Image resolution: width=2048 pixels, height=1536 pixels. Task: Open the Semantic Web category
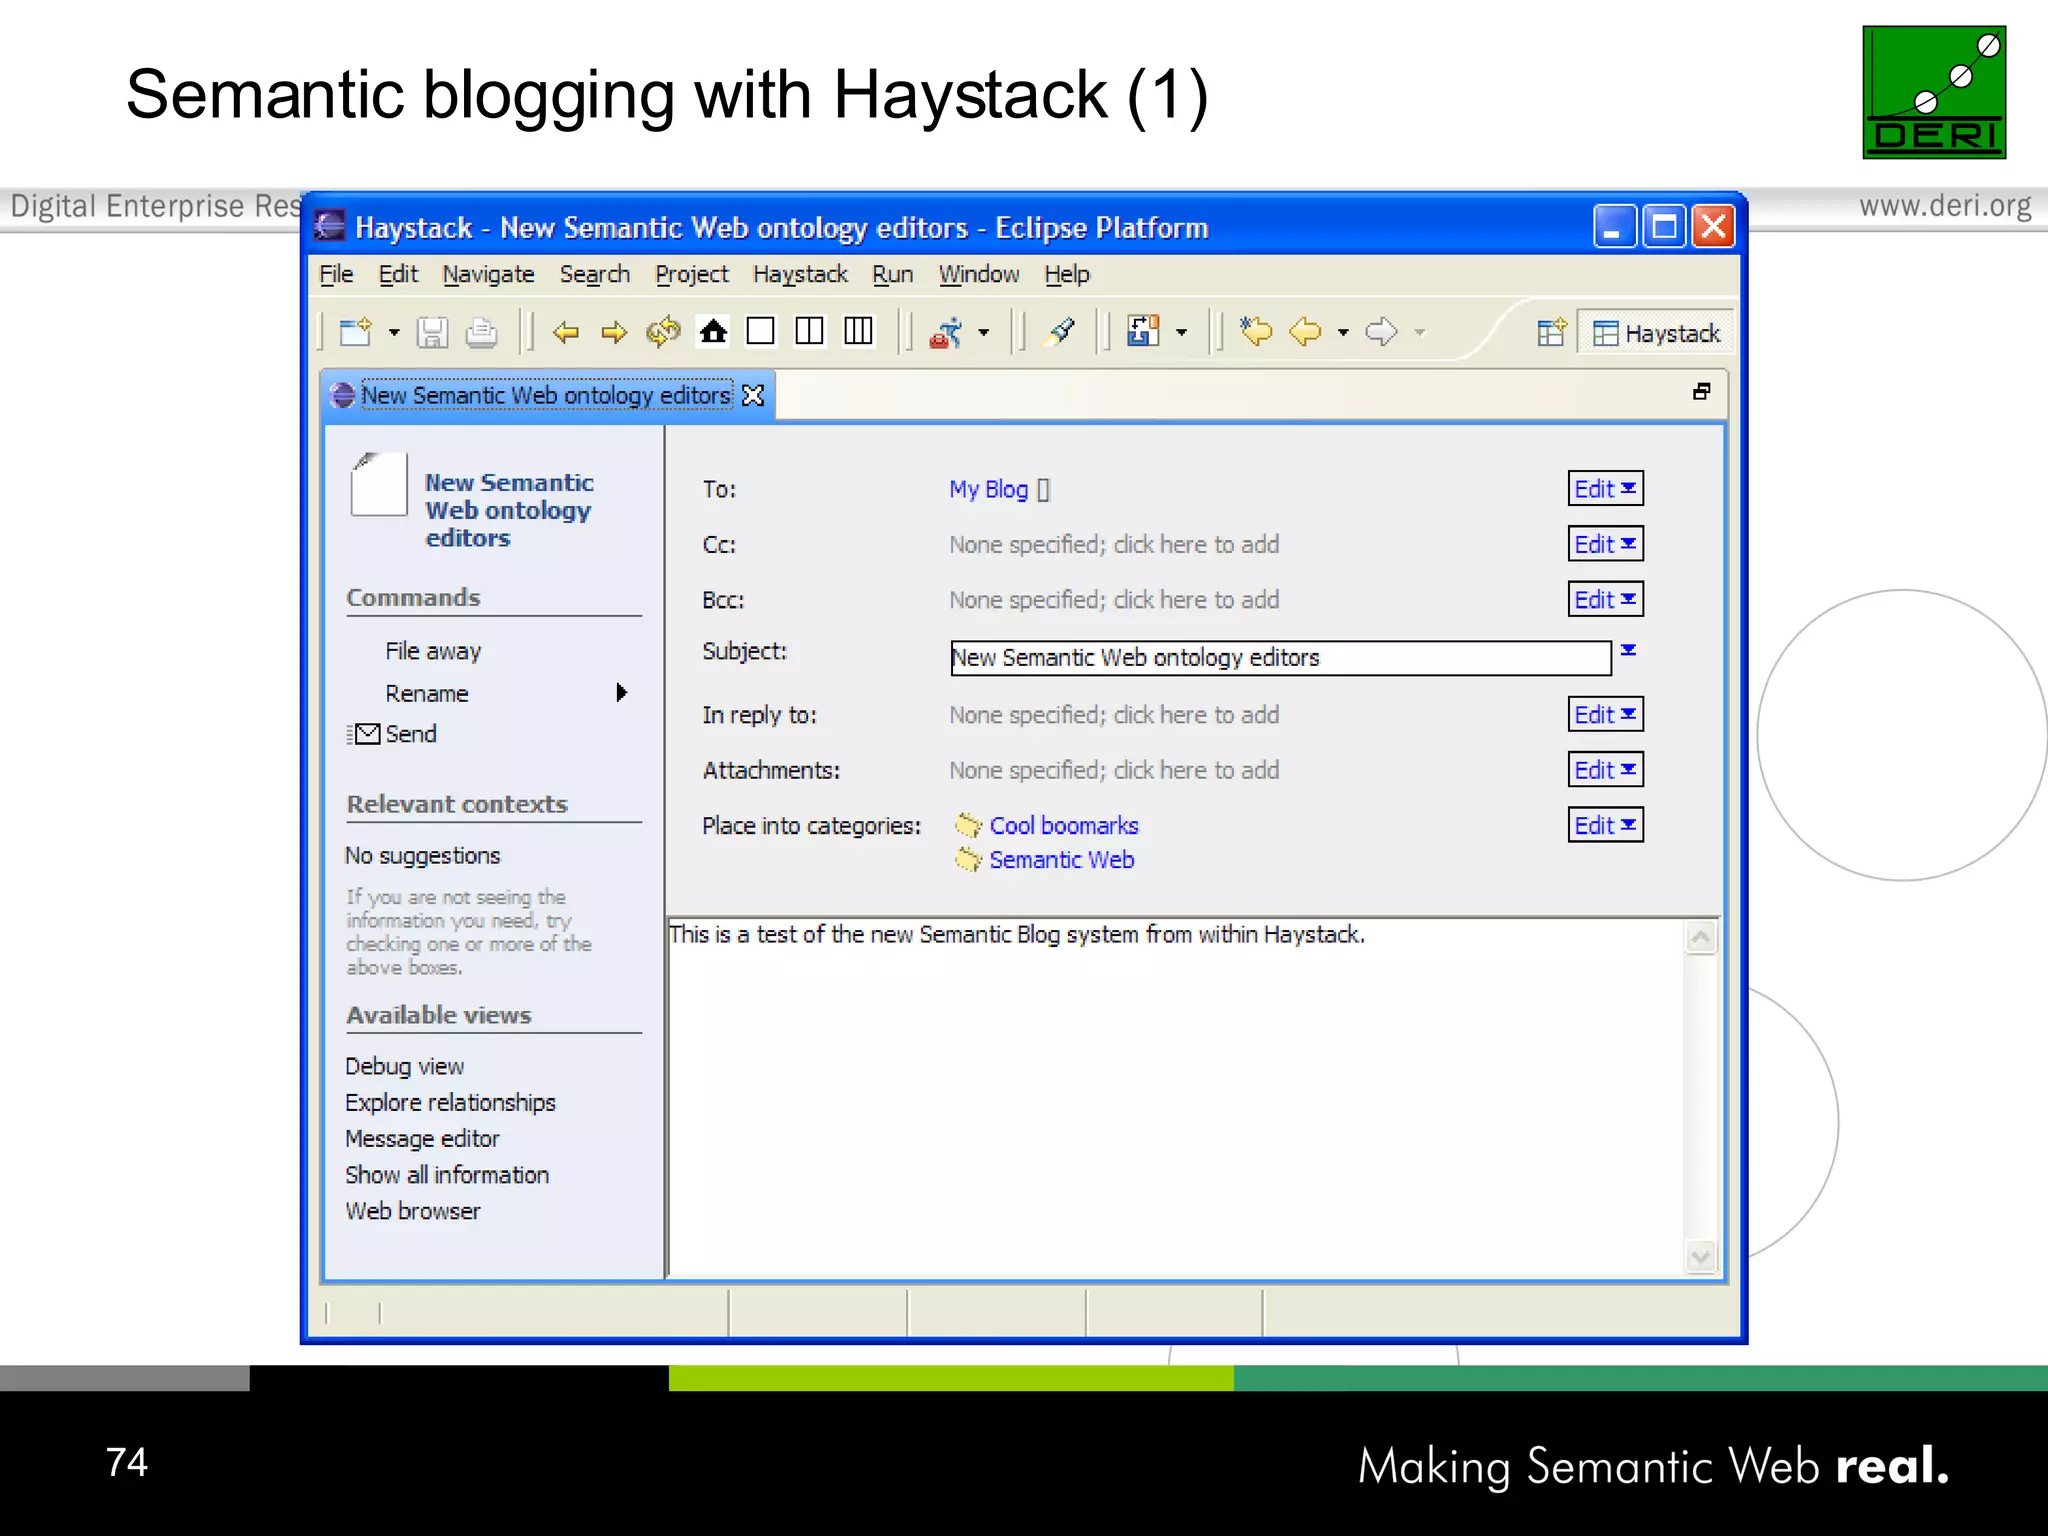click(x=1061, y=860)
